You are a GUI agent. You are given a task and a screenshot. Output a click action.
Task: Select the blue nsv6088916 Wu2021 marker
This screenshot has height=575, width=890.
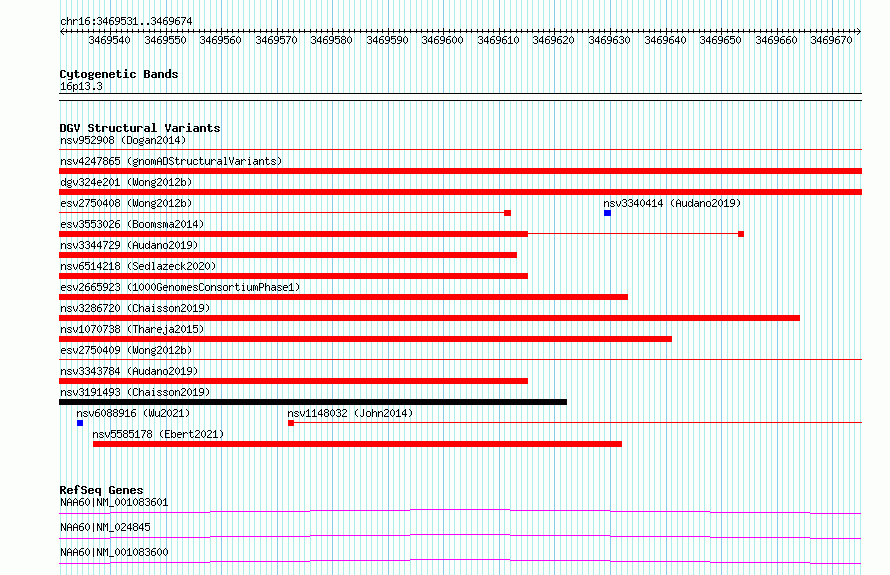point(80,423)
